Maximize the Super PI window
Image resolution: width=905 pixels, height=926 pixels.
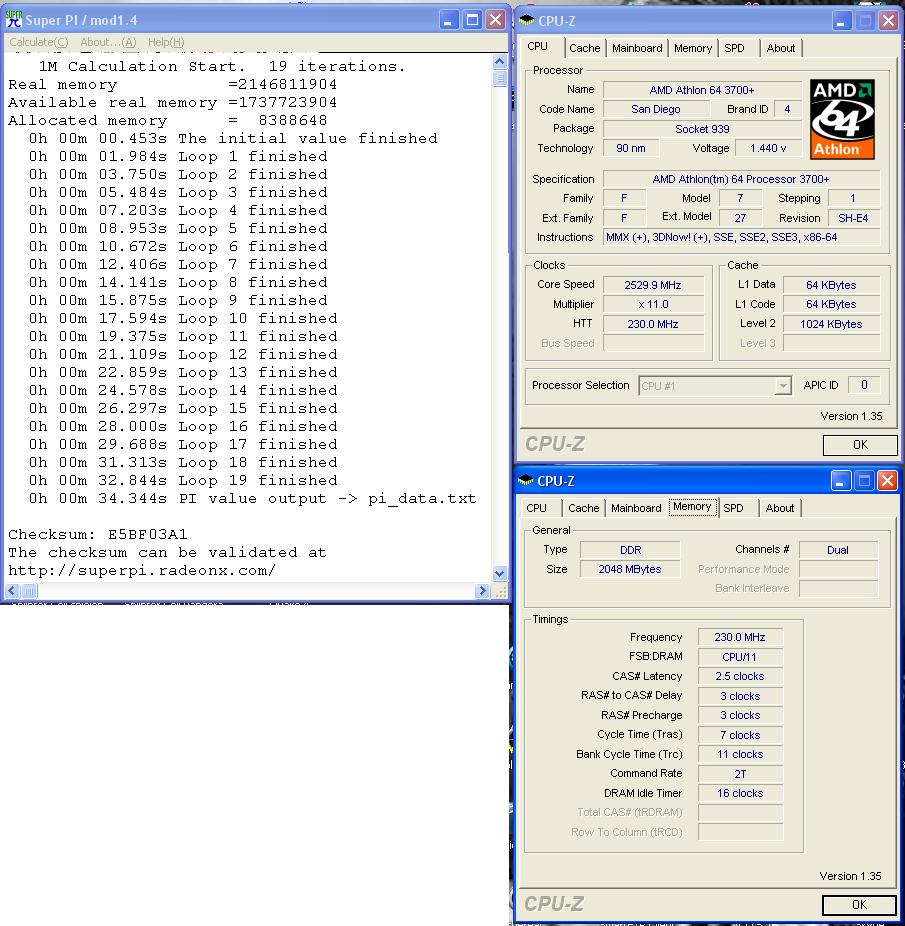tap(472, 21)
